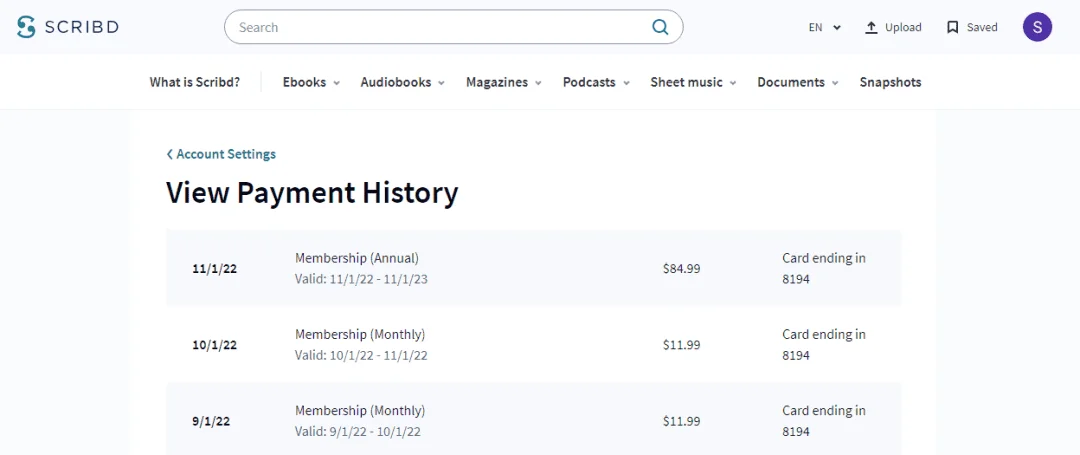Open What is Scribd? page

195,82
